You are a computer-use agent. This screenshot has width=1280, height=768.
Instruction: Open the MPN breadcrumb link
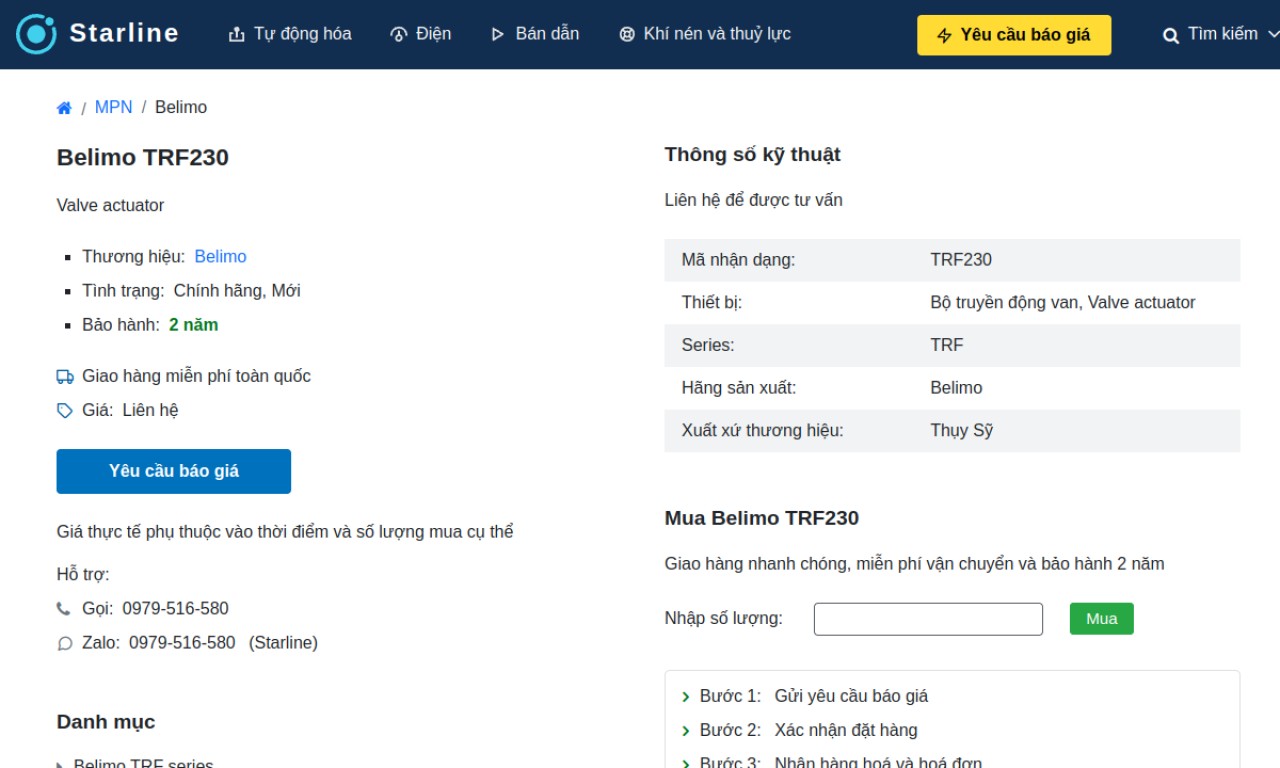pyautogui.click(x=113, y=107)
